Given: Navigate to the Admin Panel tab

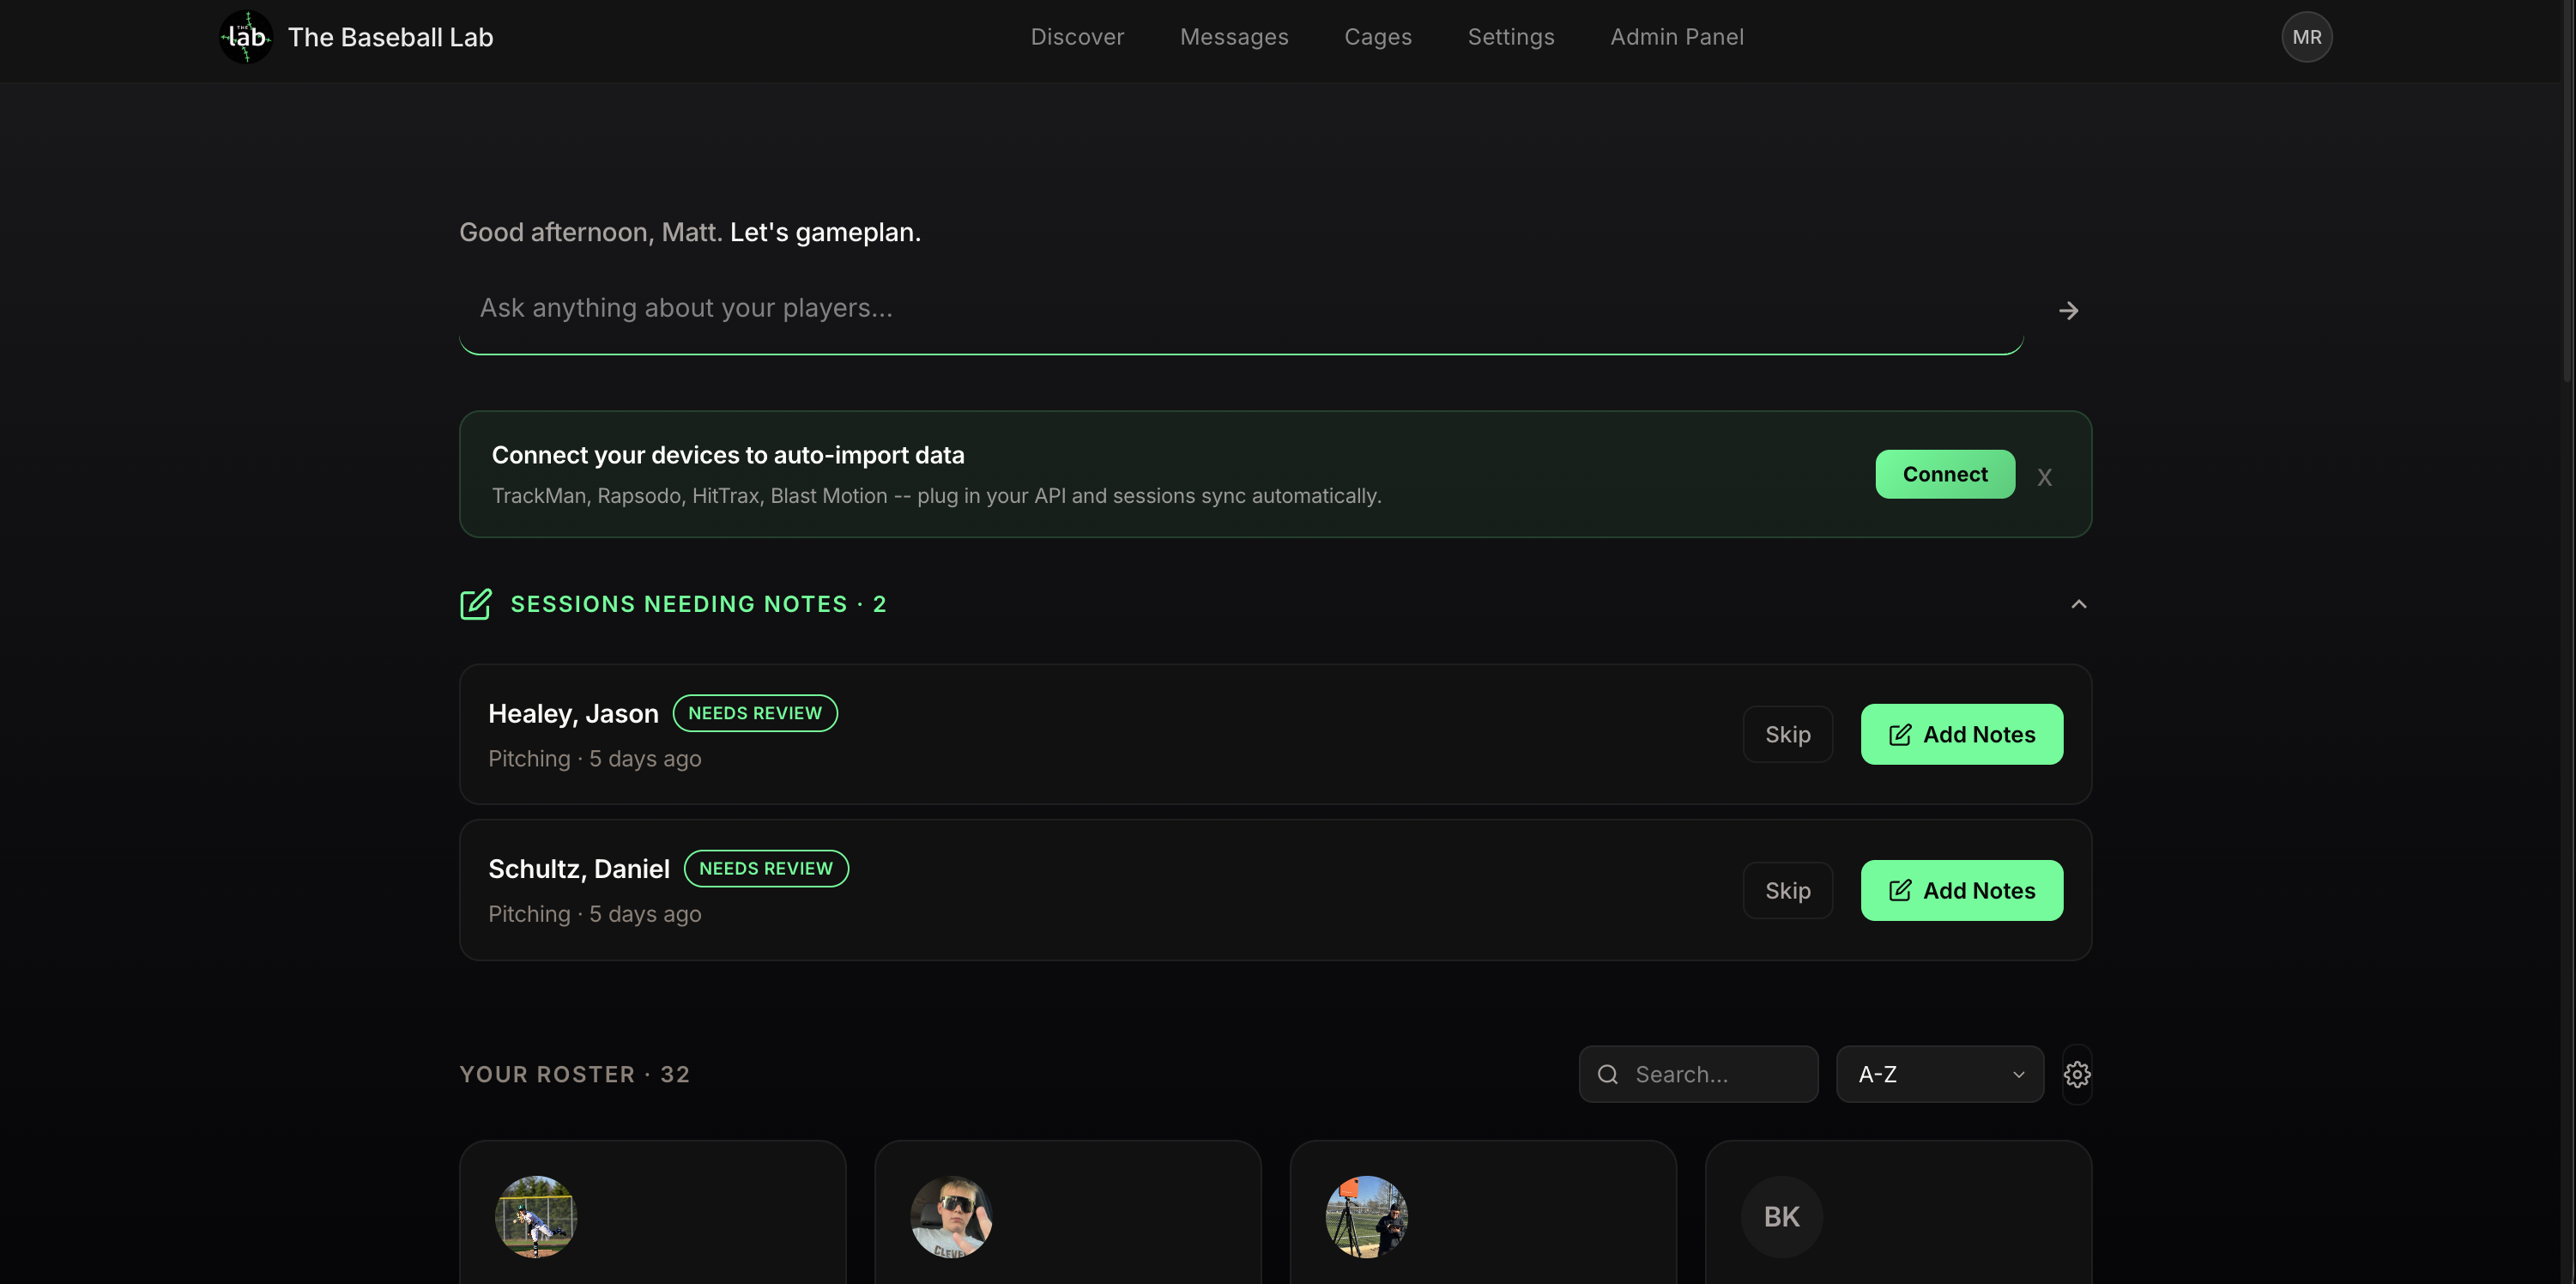Looking at the screenshot, I should click(x=1677, y=37).
